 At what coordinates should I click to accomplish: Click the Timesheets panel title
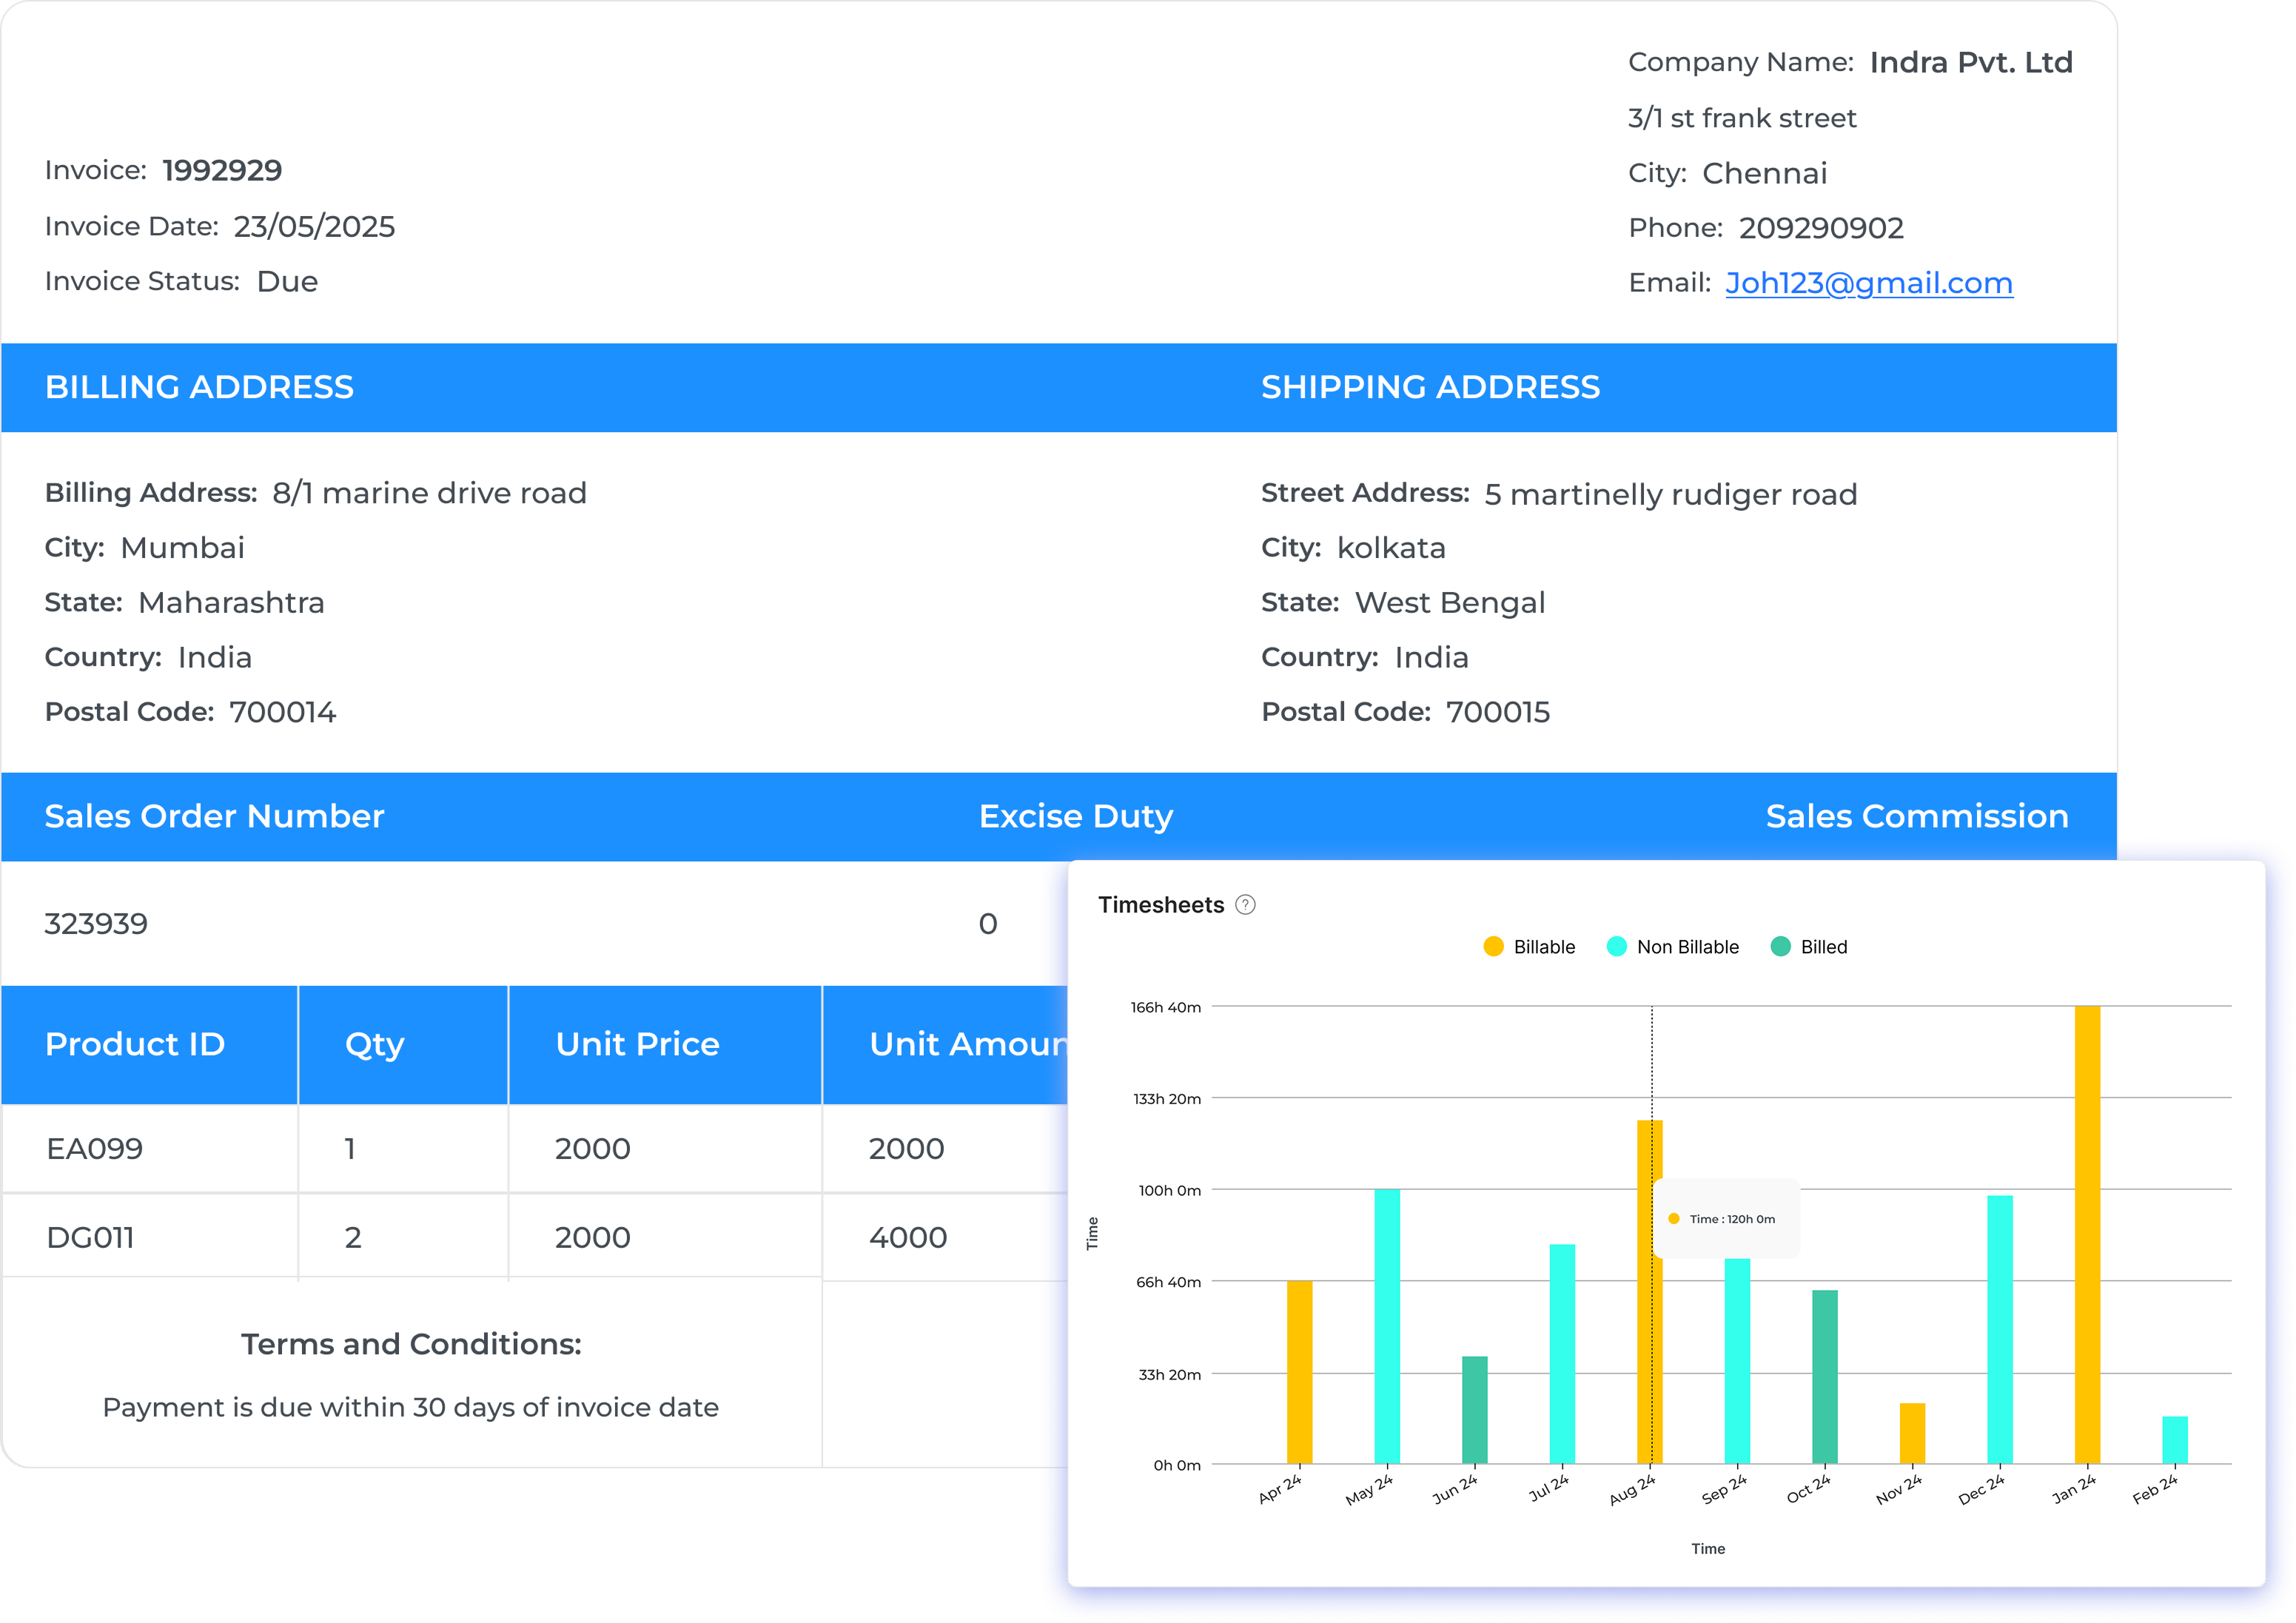click(x=1161, y=905)
